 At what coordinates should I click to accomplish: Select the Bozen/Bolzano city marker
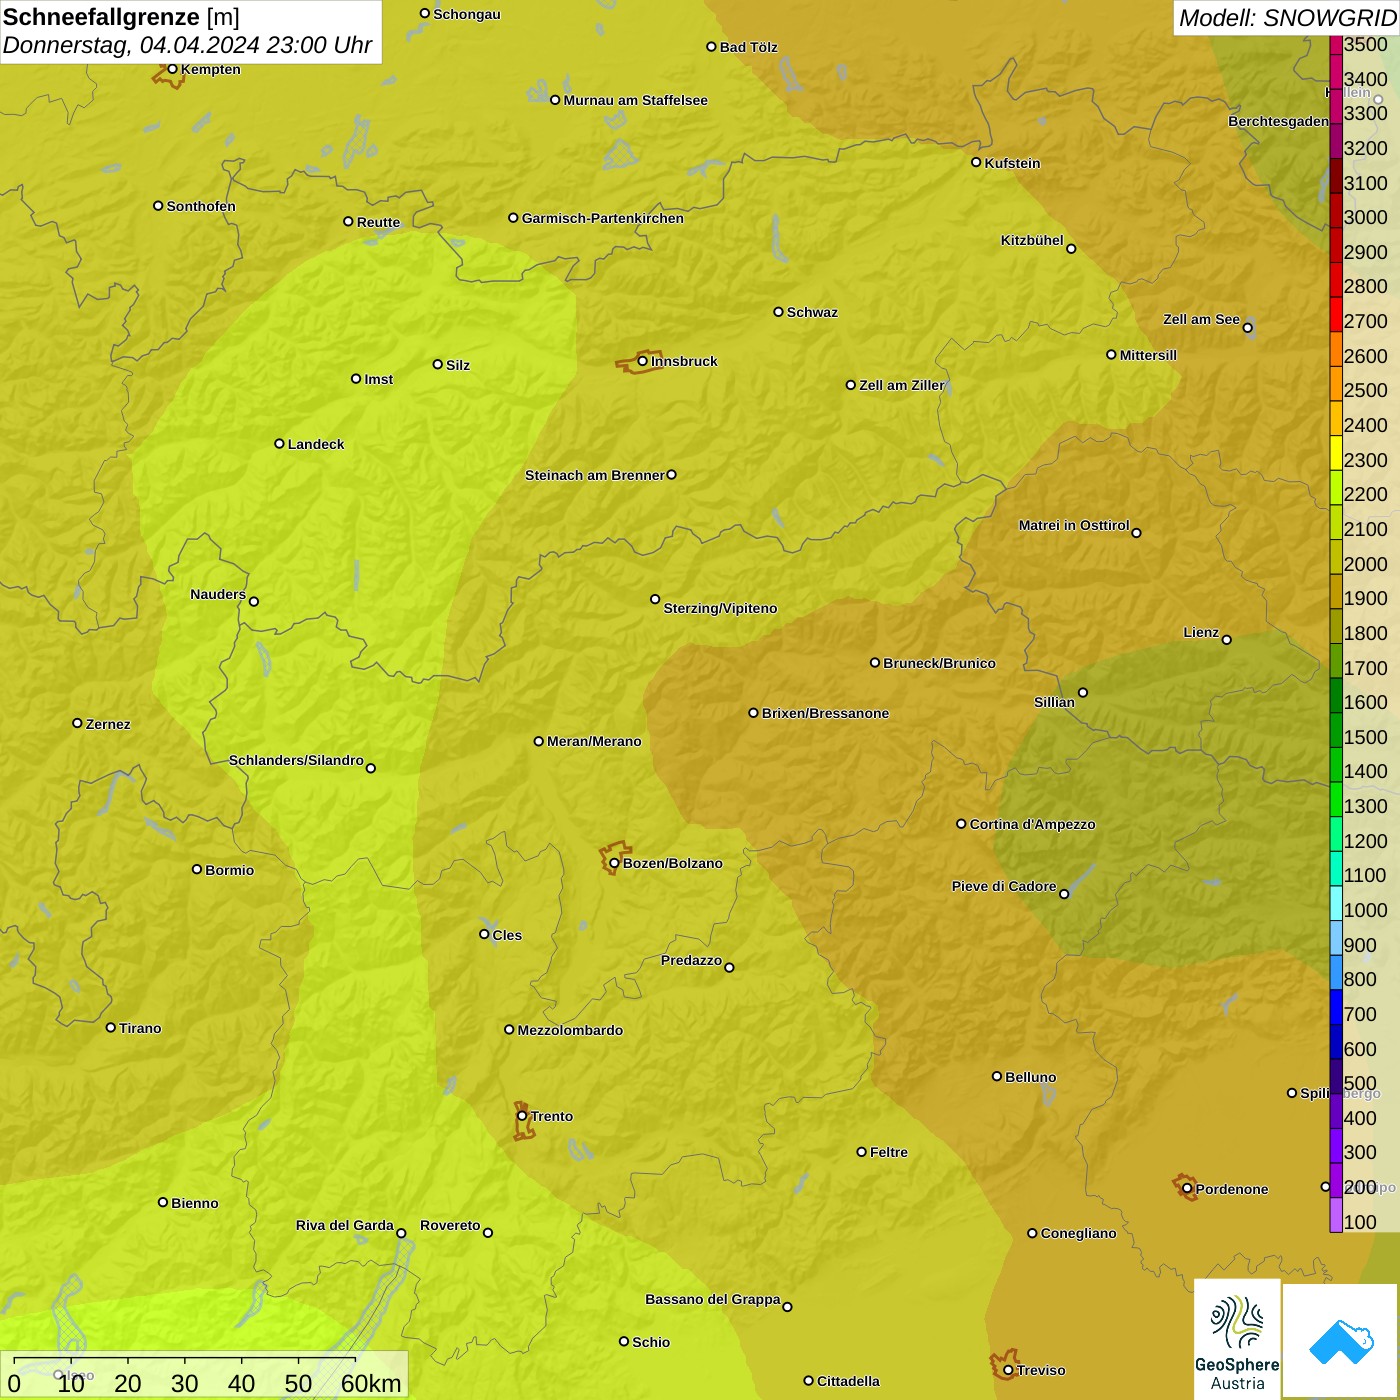[x=614, y=863]
